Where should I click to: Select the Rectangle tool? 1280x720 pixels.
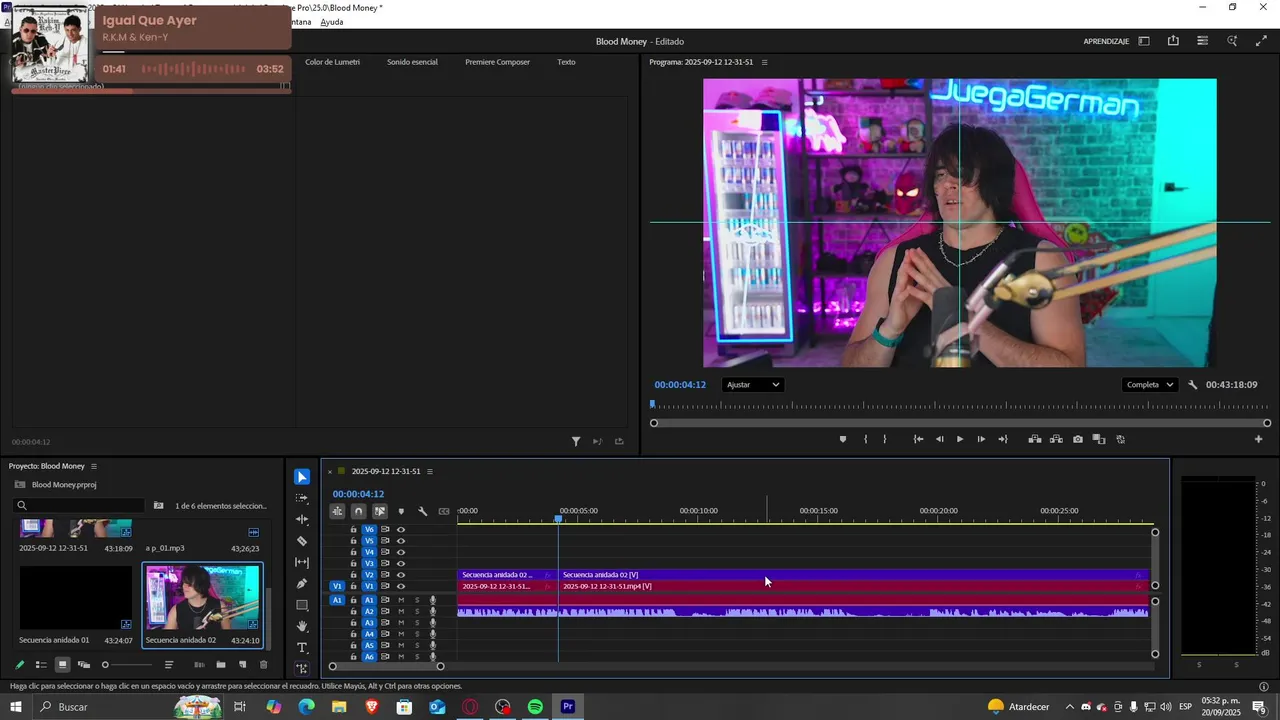pyautogui.click(x=302, y=605)
